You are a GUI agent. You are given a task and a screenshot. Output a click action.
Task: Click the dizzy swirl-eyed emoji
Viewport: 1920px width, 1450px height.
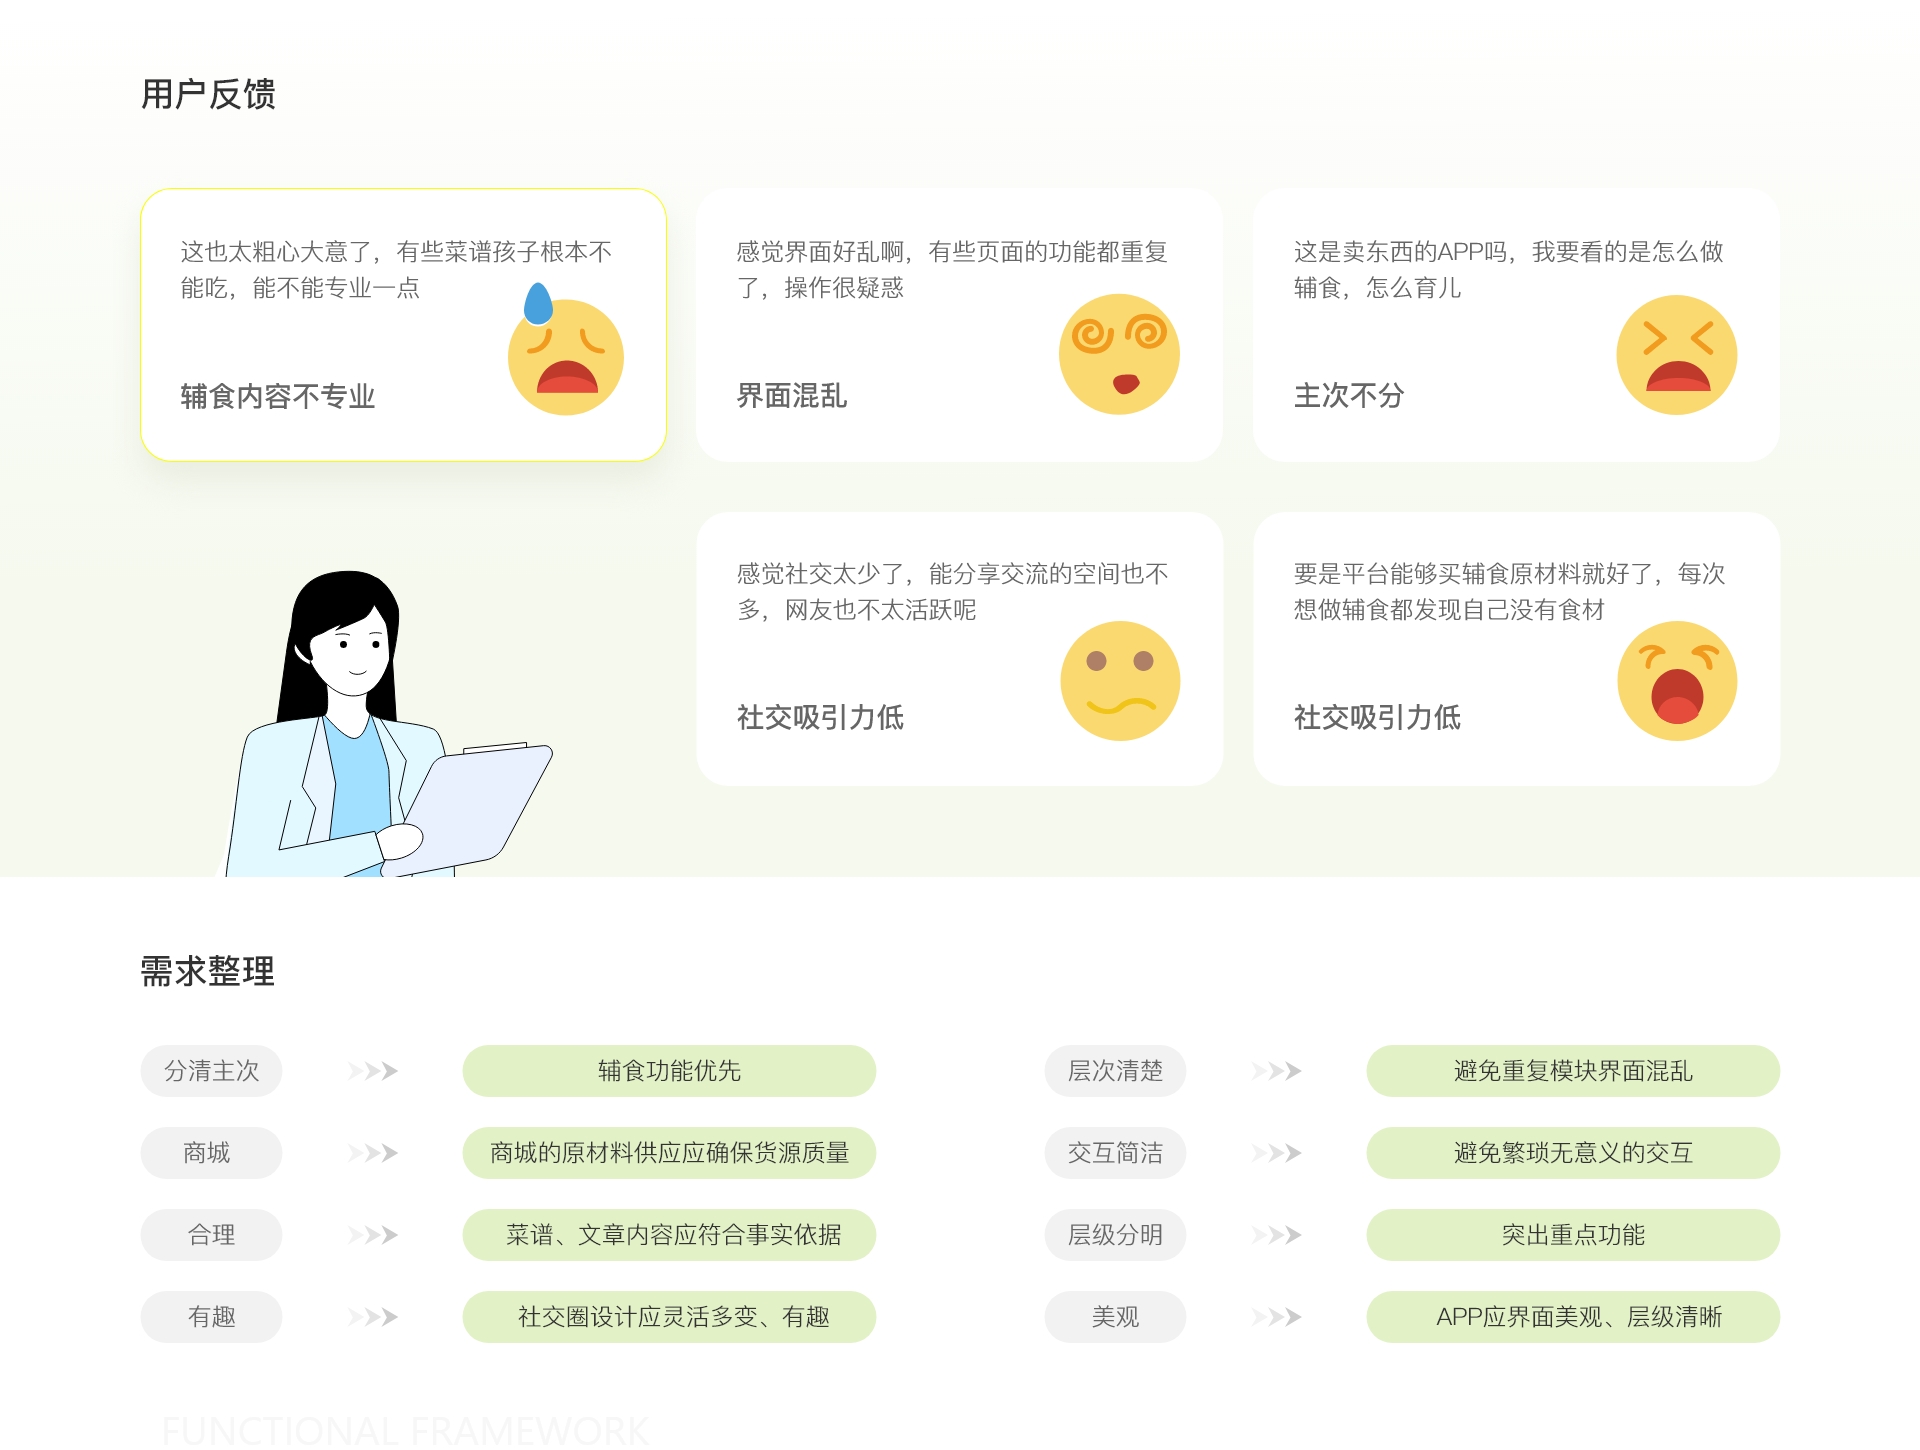pyautogui.click(x=1119, y=354)
